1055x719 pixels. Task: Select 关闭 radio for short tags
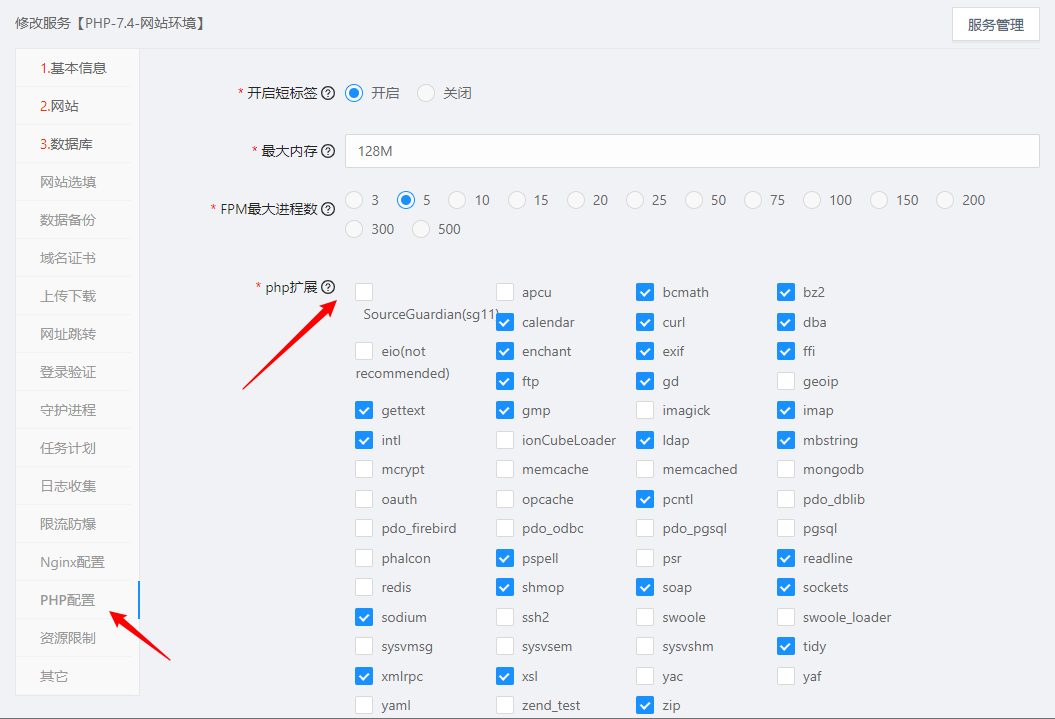[427, 93]
